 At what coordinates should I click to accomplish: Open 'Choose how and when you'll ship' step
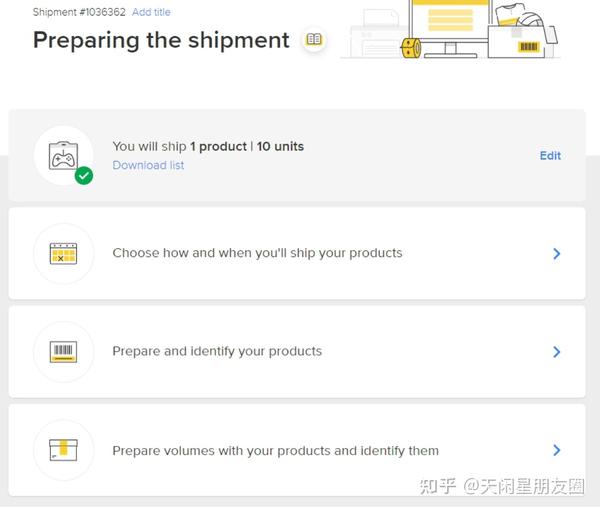click(x=257, y=253)
